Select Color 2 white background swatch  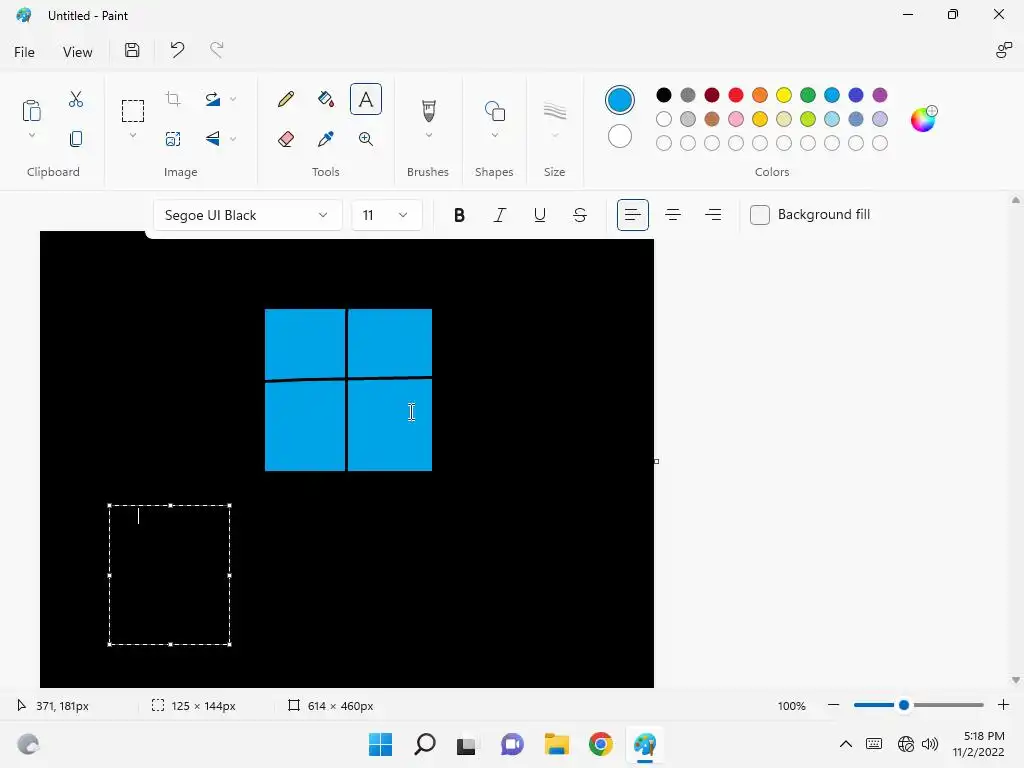click(x=619, y=136)
